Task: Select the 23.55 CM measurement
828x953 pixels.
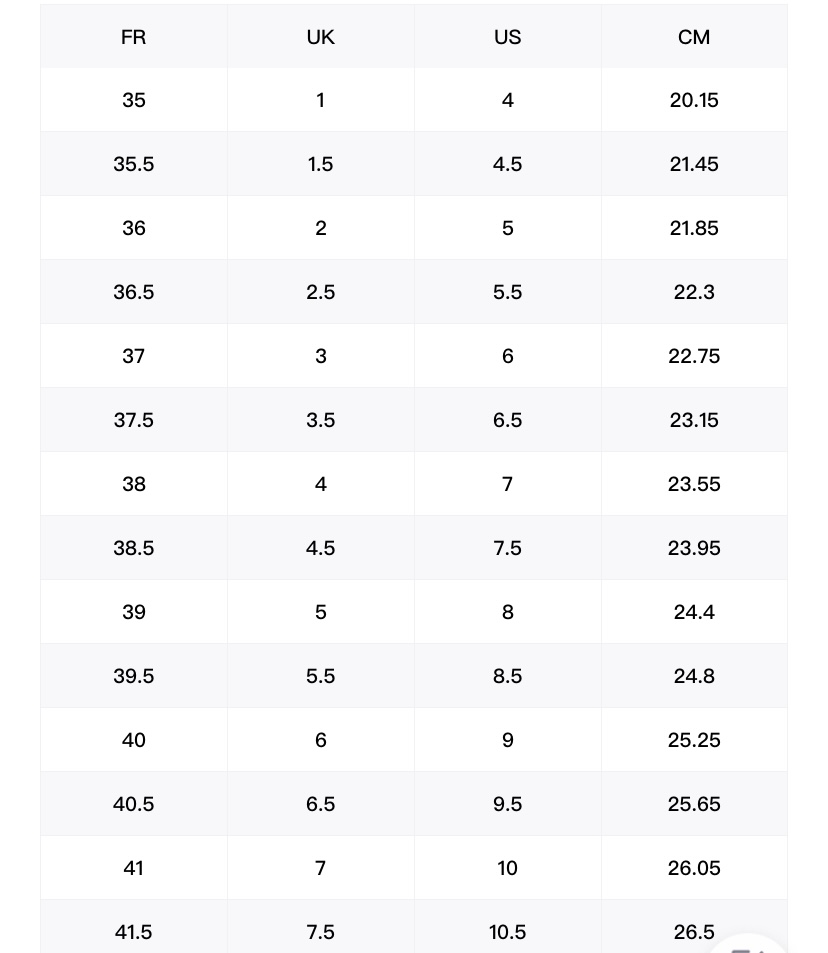Action: pos(694,484)
